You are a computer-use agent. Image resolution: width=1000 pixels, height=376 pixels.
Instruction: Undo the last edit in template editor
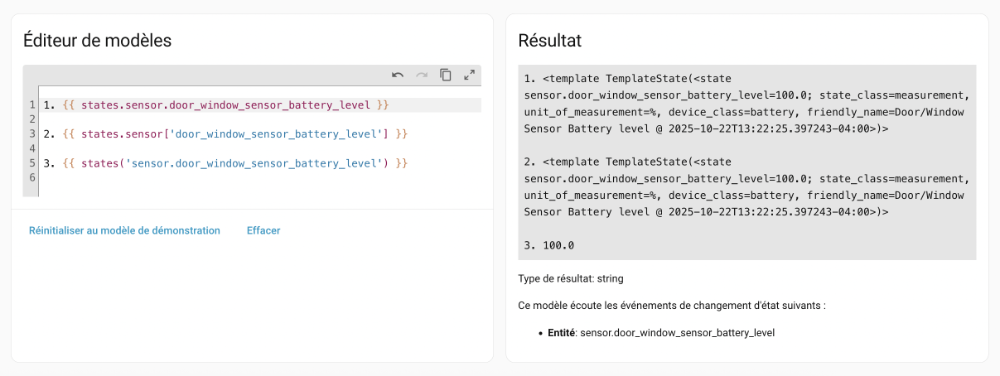[398, 75]
